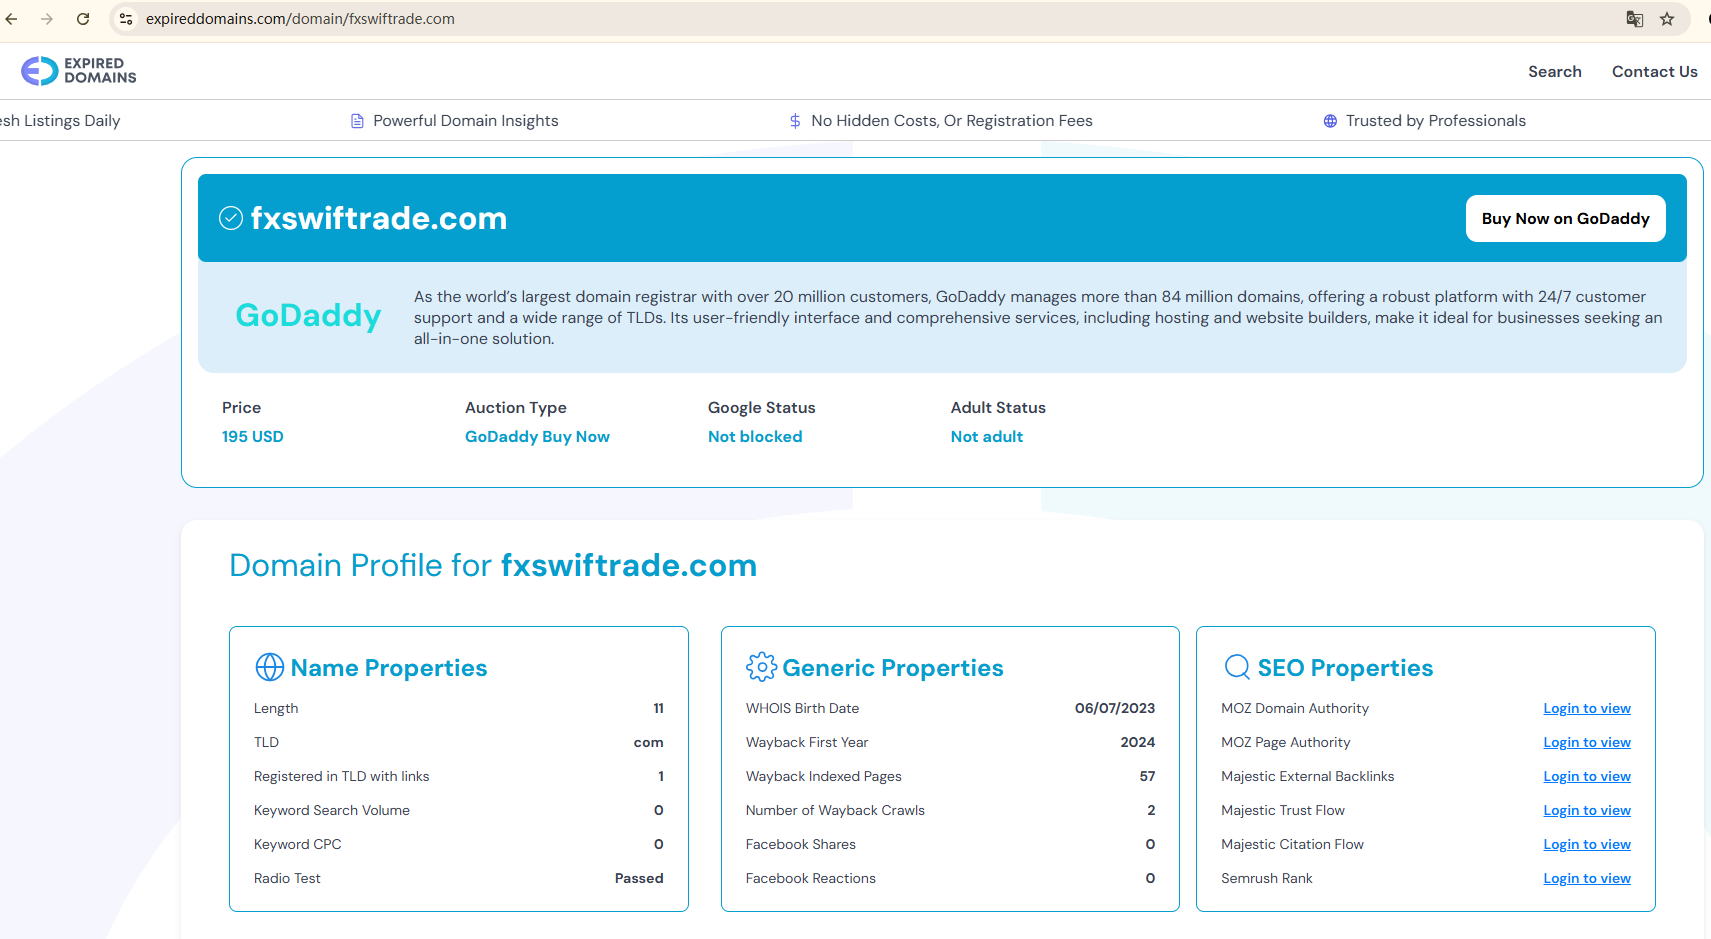Click the Google Status column label
This screenshot has width=1711, height=939.
click(x=762, y=408)
